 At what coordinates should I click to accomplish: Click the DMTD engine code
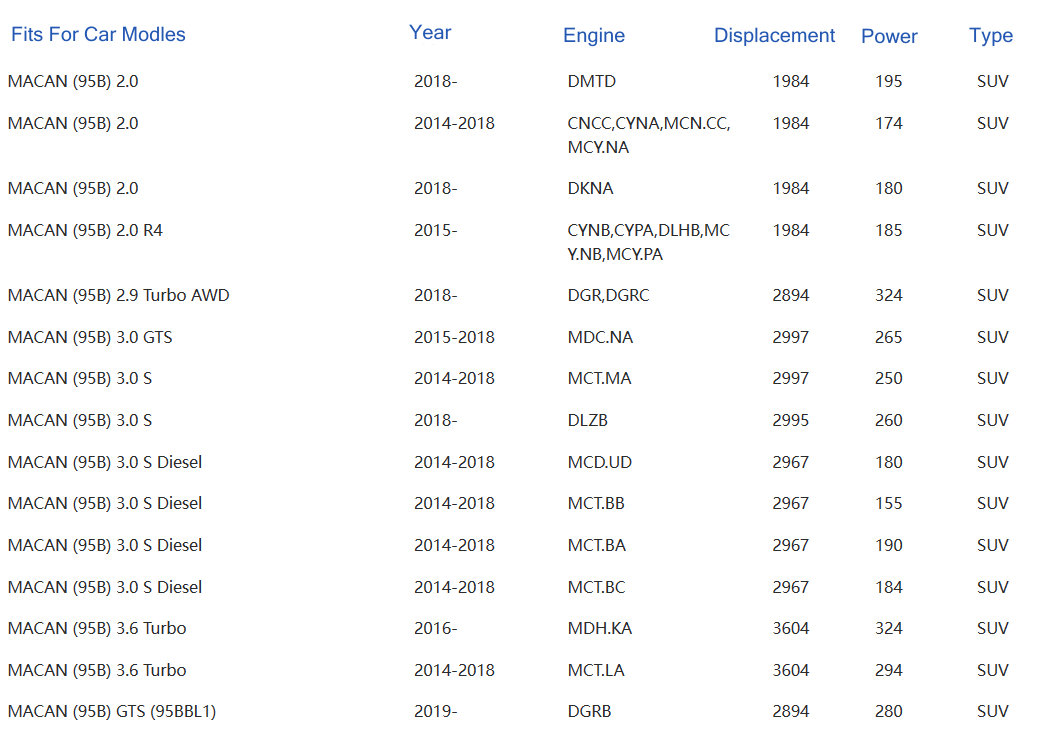coord(591,81)
